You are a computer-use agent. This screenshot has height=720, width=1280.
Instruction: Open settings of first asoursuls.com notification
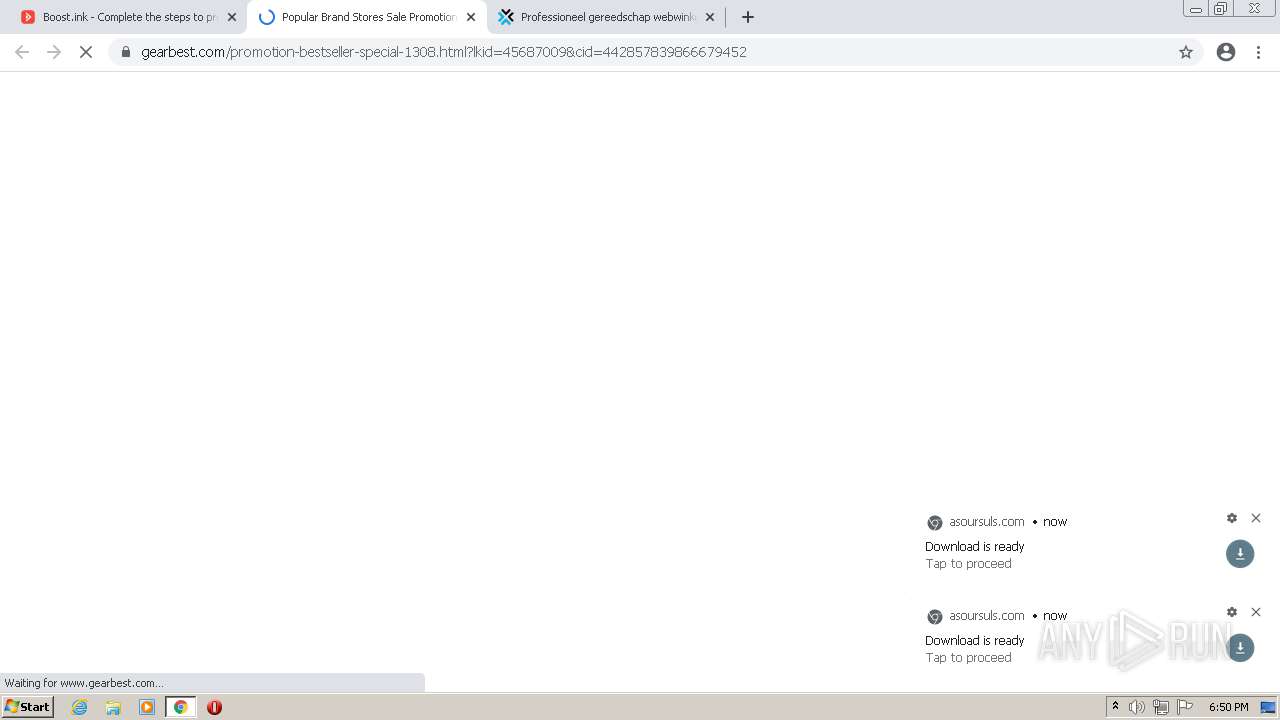[1232, 518]
